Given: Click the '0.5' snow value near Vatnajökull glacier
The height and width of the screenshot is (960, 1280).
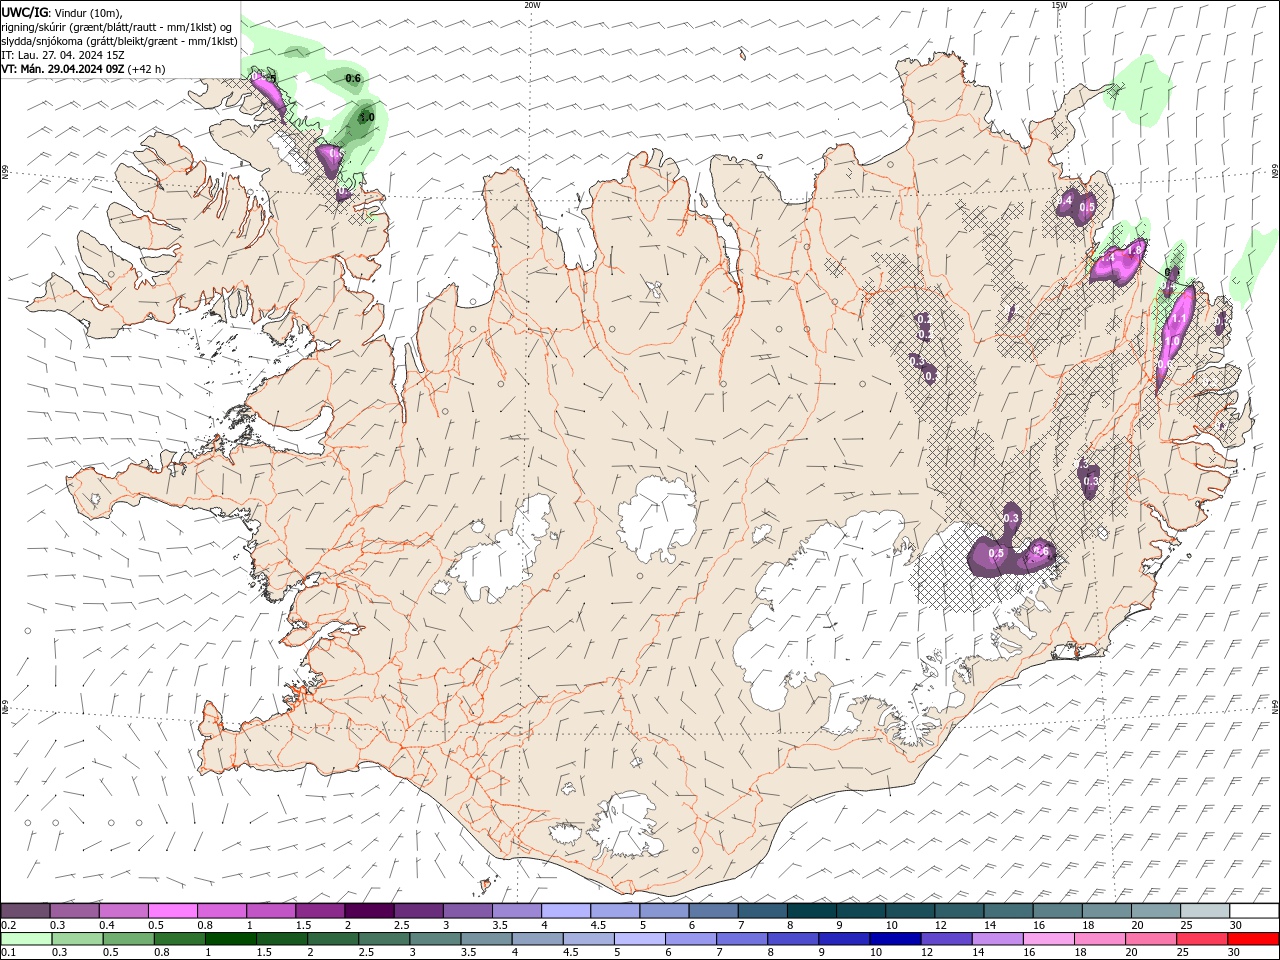Looking at the screenshot, I should click(996, 553).
